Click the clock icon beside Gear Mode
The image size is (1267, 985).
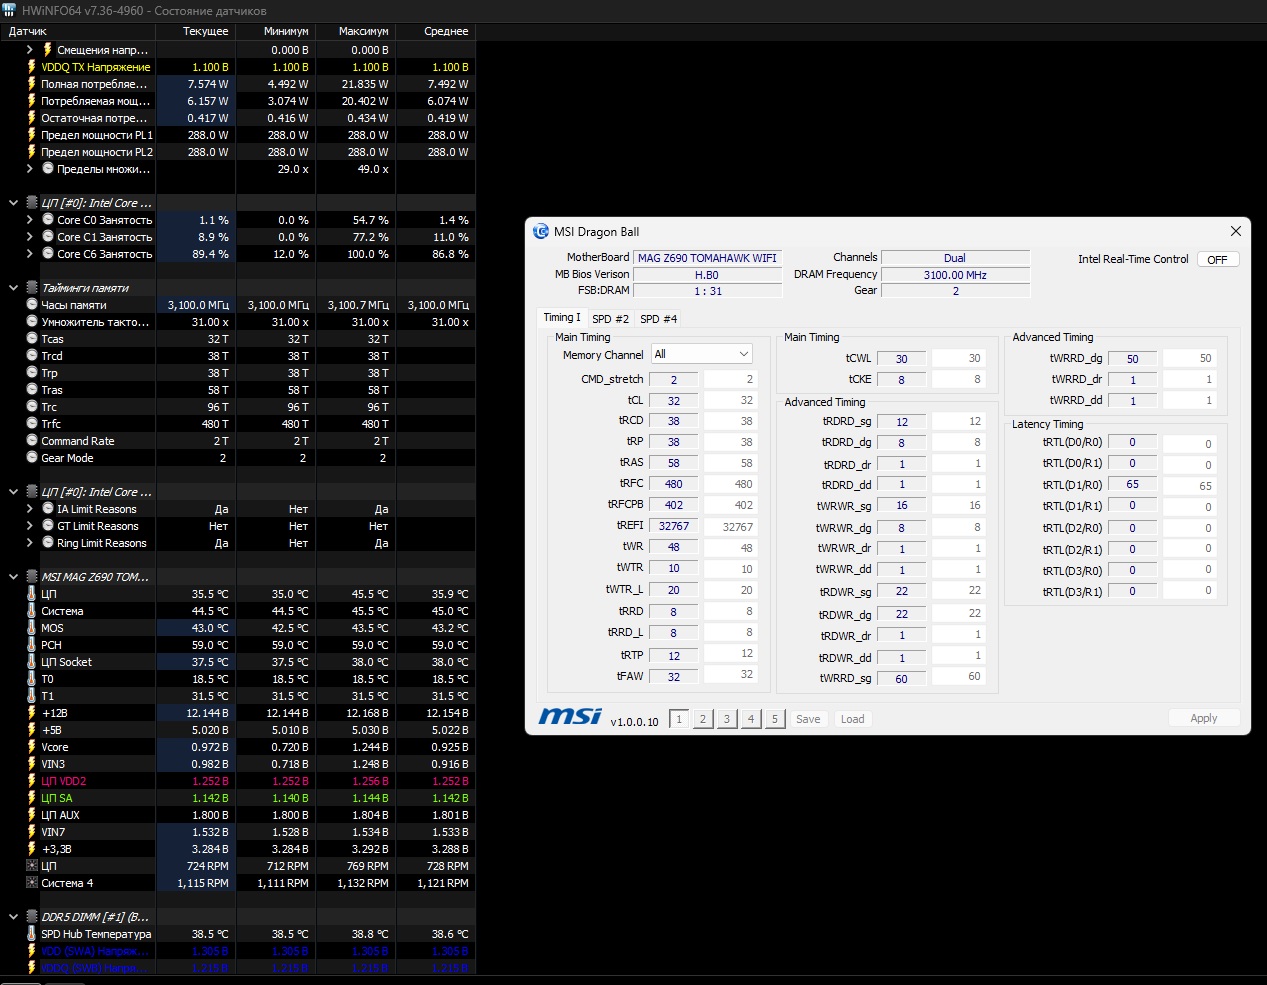32,457
